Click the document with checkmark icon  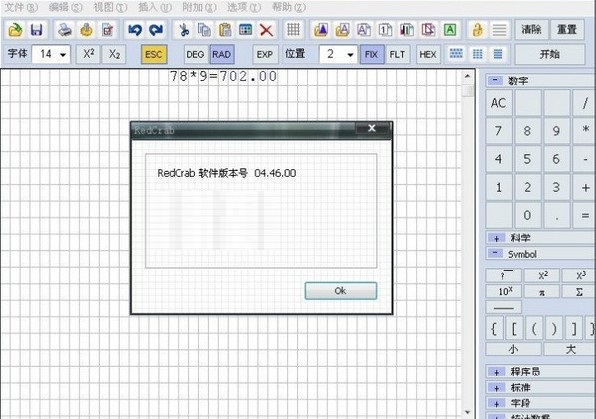(x=108, y=30)
